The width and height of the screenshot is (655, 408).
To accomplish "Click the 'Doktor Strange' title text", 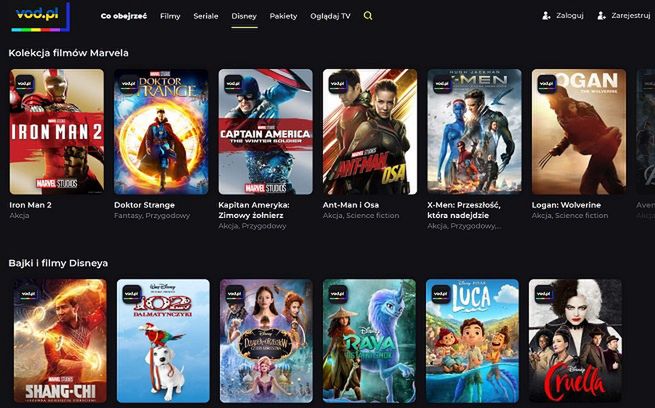I will point(145,205).
